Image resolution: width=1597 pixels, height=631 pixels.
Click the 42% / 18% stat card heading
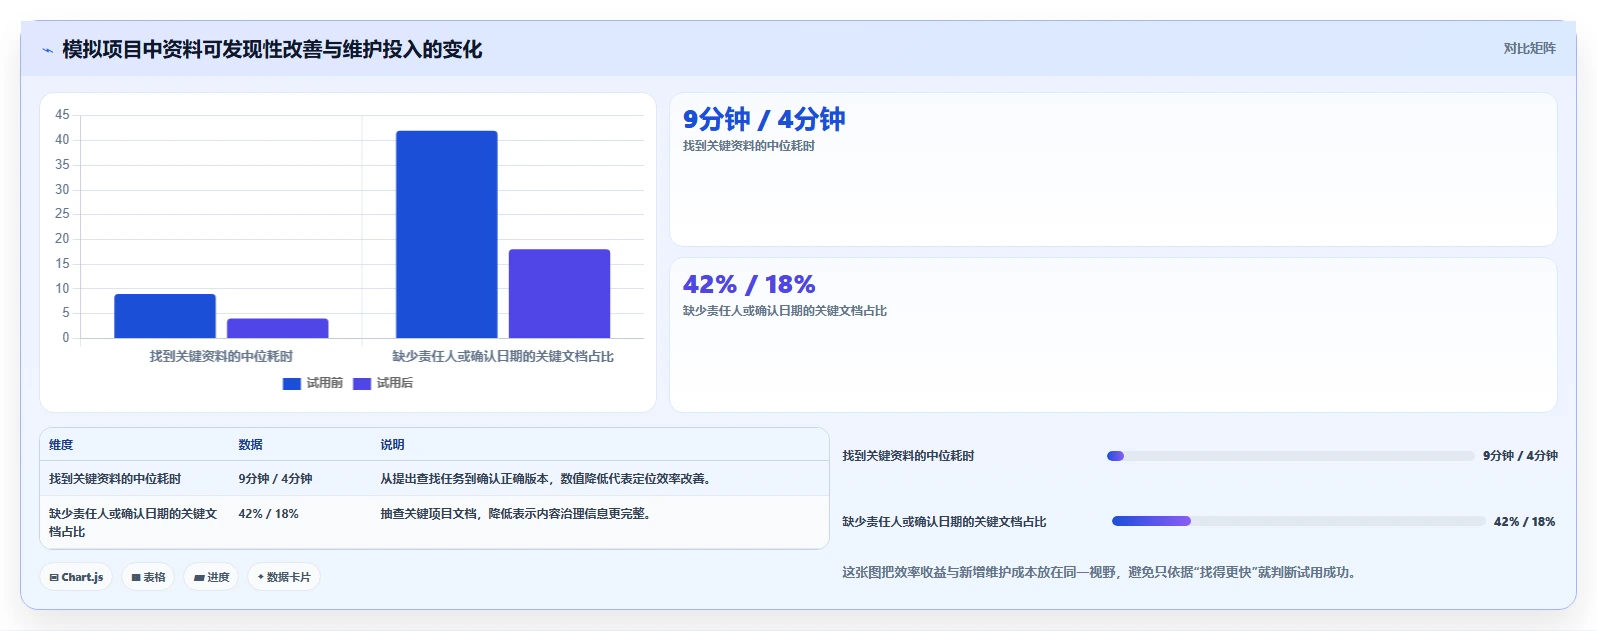coord(749,285)
